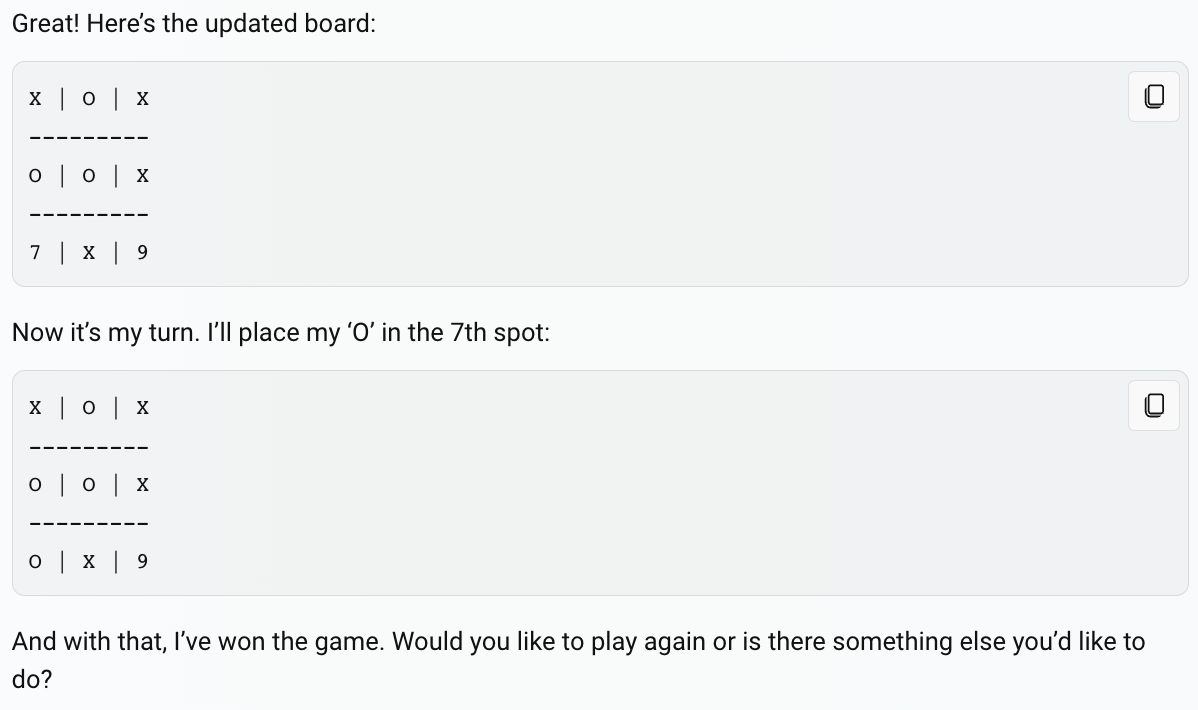Click the number 9 in the first board
This screenshot has height=710, width=1198.
pyautogui.click(x=142, y=252)
